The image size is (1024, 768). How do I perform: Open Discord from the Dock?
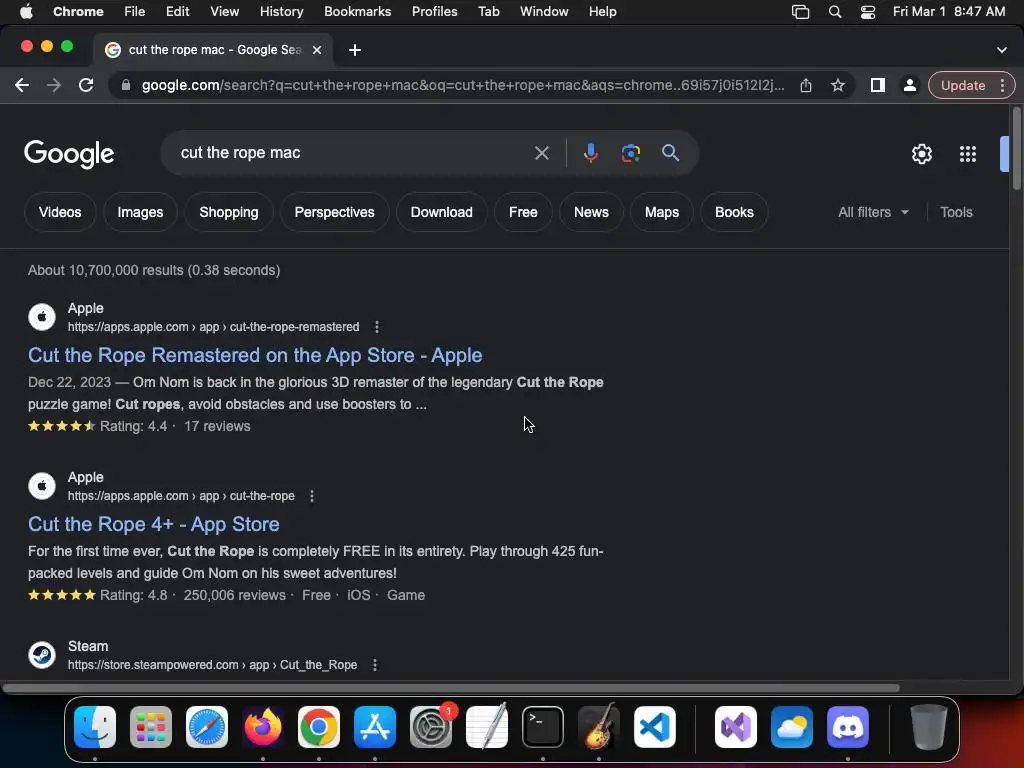pos(848,727)
